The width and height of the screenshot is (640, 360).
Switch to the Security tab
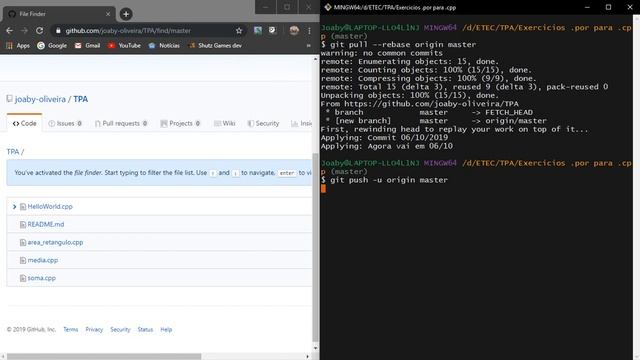point(263,123)
